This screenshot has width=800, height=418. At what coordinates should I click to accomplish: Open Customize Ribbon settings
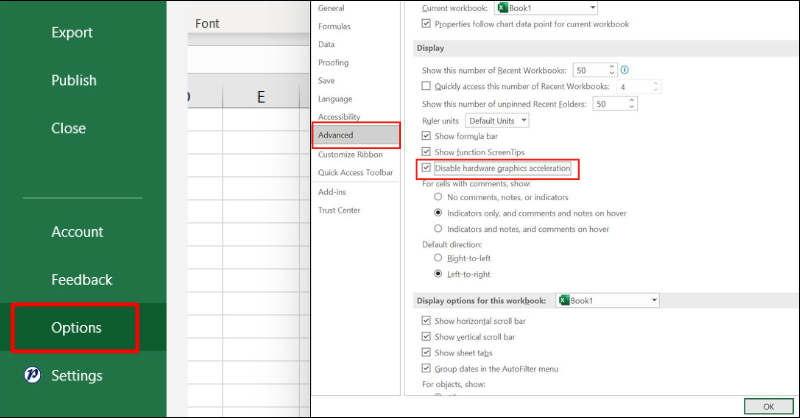click(x=350, y=155)
